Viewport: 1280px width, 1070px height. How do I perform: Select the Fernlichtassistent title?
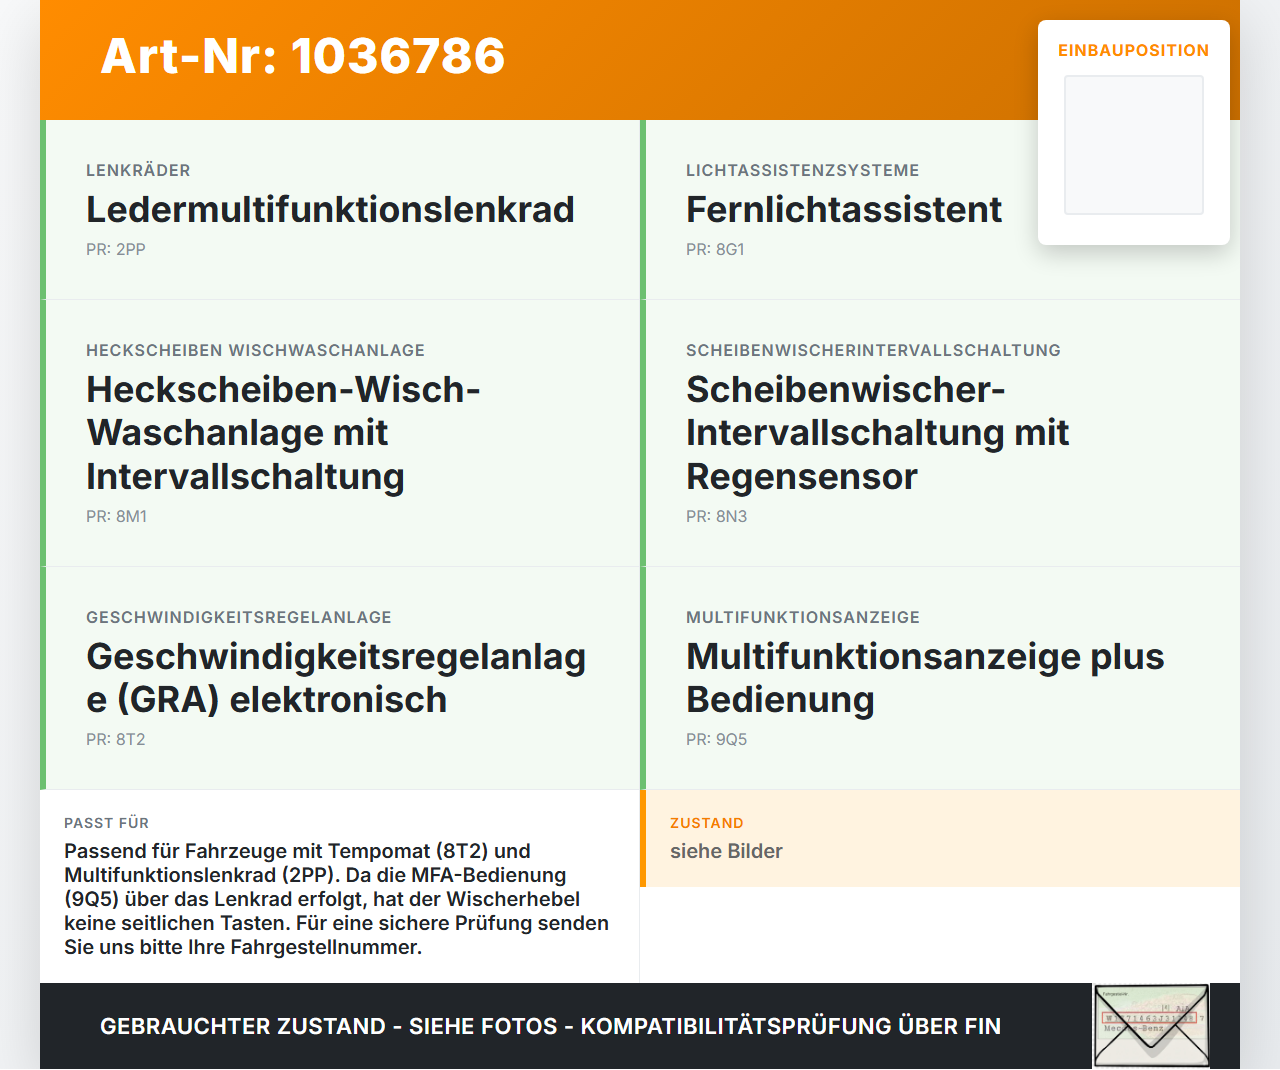click(844, 210)
